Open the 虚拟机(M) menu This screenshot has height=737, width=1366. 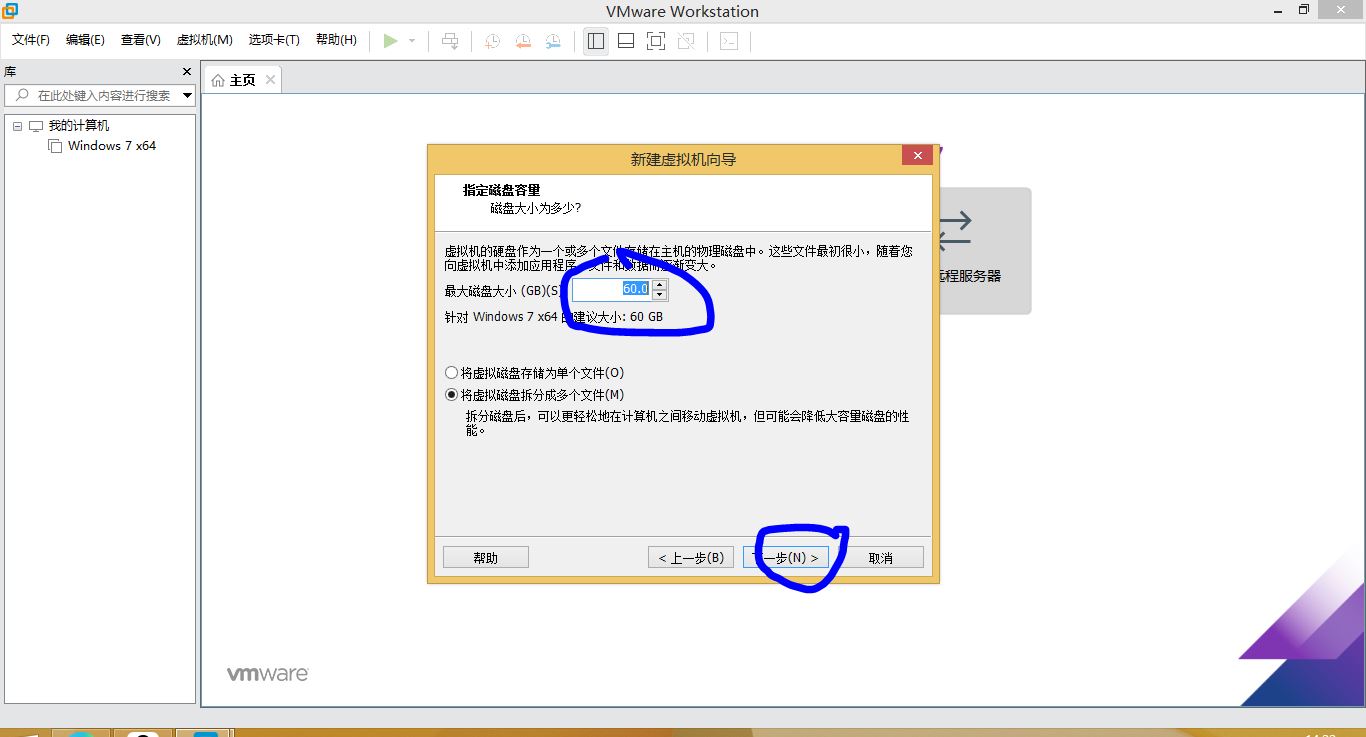tap(204, 40)
